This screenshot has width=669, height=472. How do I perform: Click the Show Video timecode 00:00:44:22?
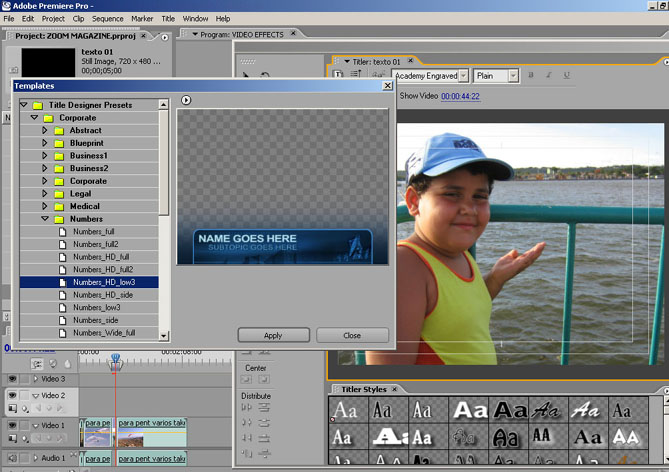460,96
